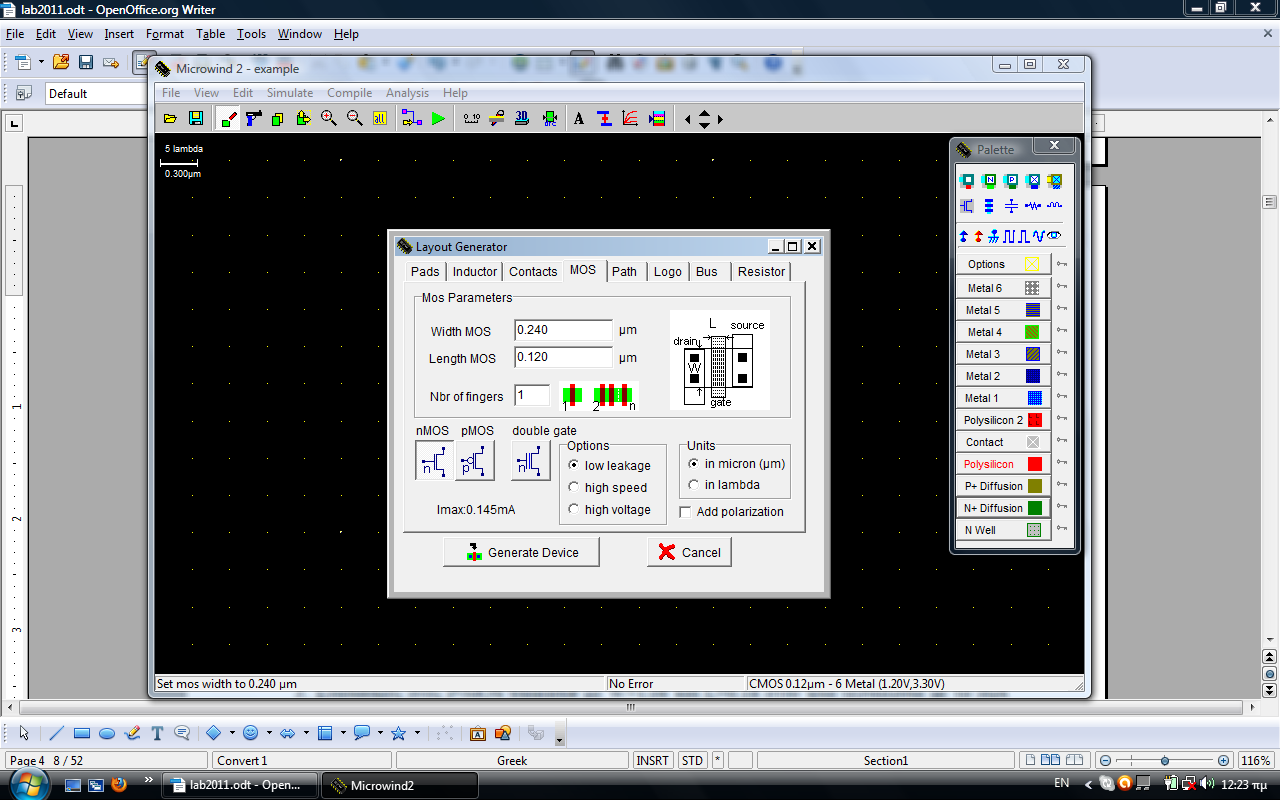Toggle protection key next to Metal 6
The image size is (1280, 800).
pos(1062,287)
